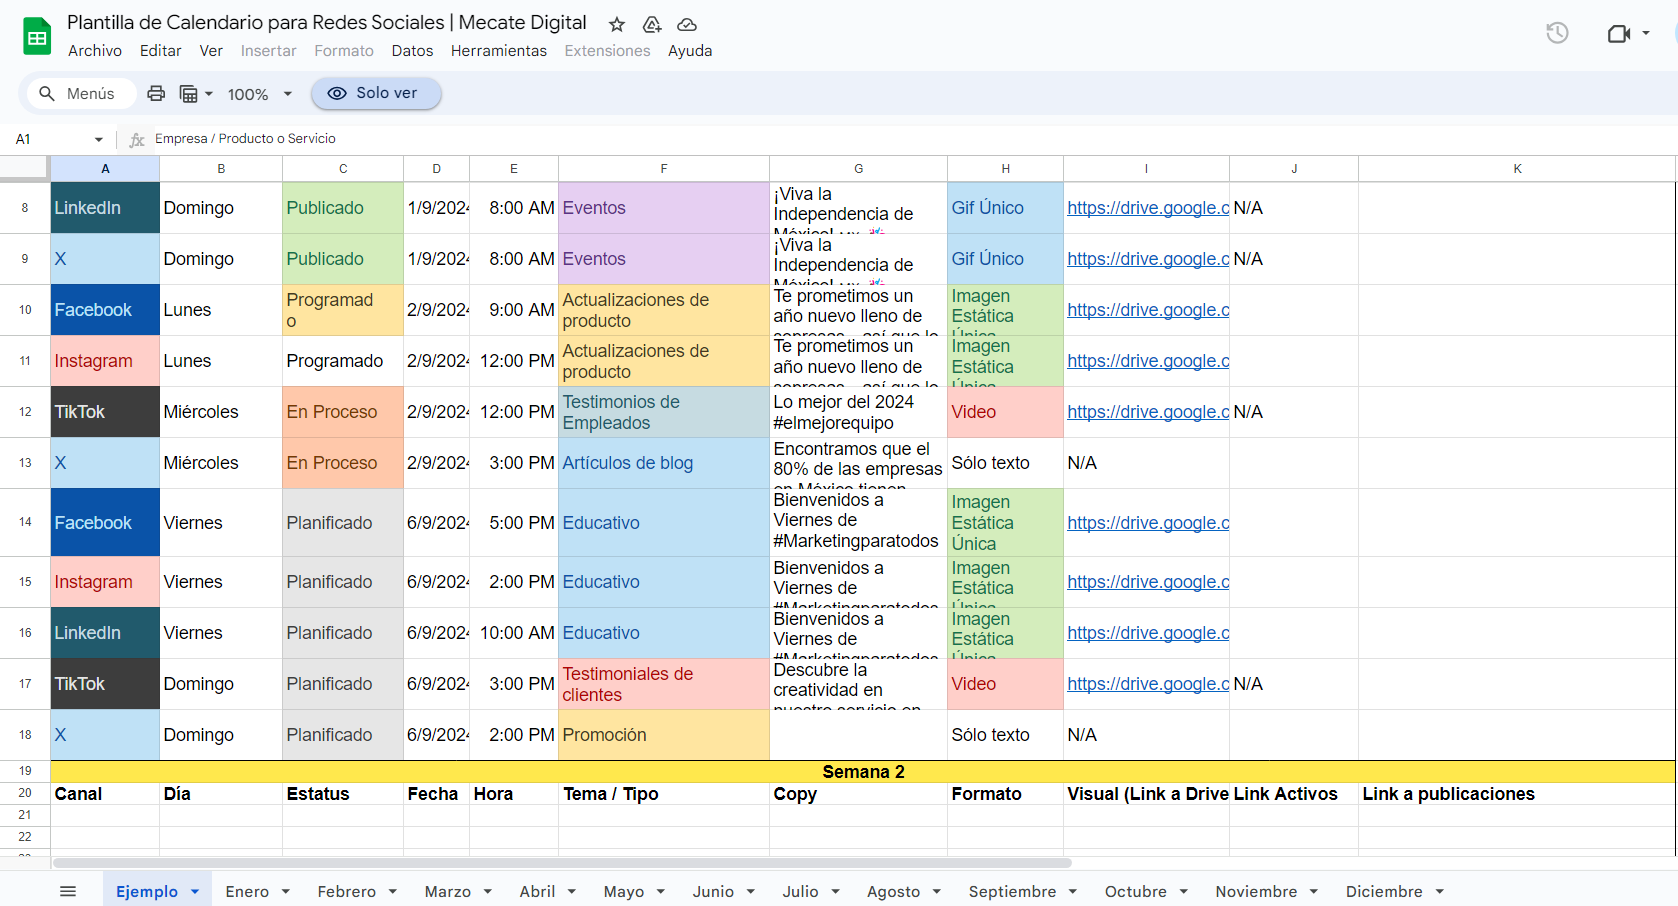Check the cloud save status icon
The width and height of the screenshot is (1678, 906).
click(x=687, y=24)
